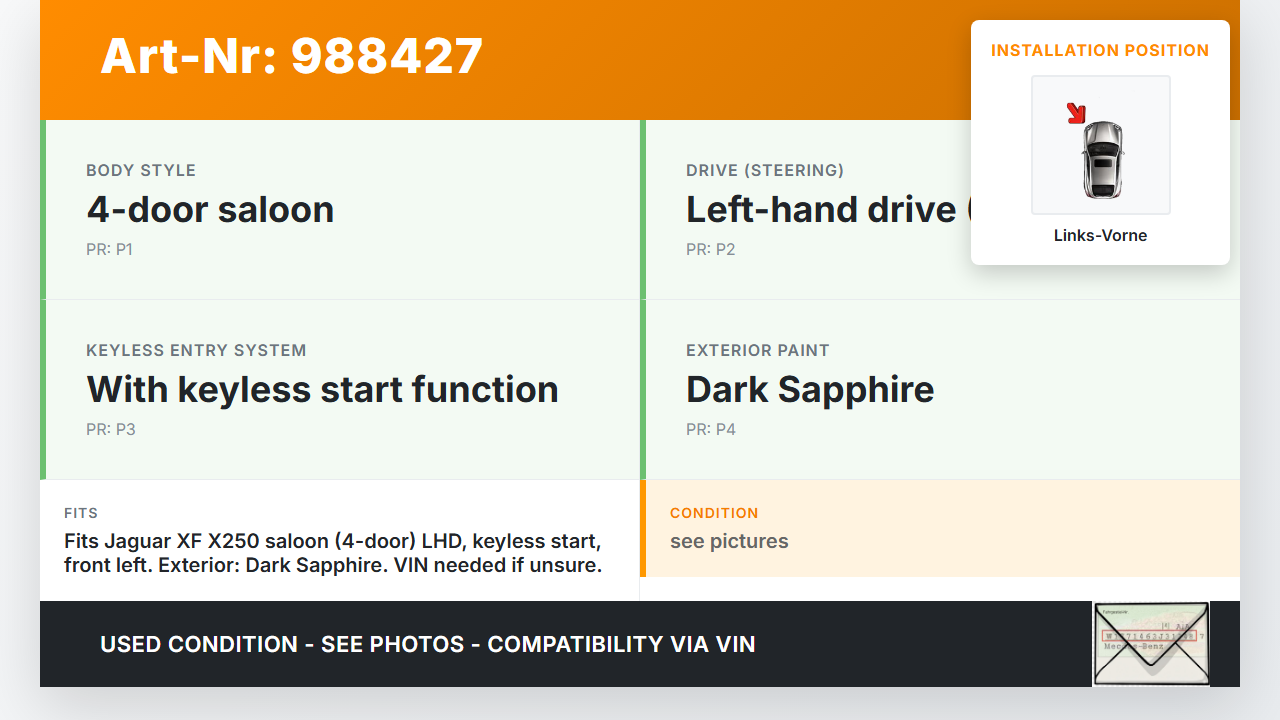
Task: Click the Fits Jaguar XF X250 description
Action: pyautogui.click(x=333, y=553)
